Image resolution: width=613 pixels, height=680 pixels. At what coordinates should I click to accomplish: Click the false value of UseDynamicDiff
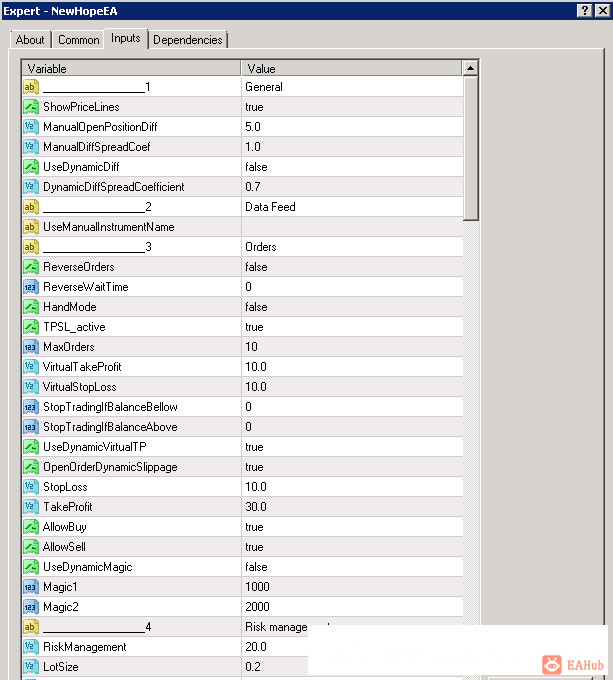click(256, 167)
